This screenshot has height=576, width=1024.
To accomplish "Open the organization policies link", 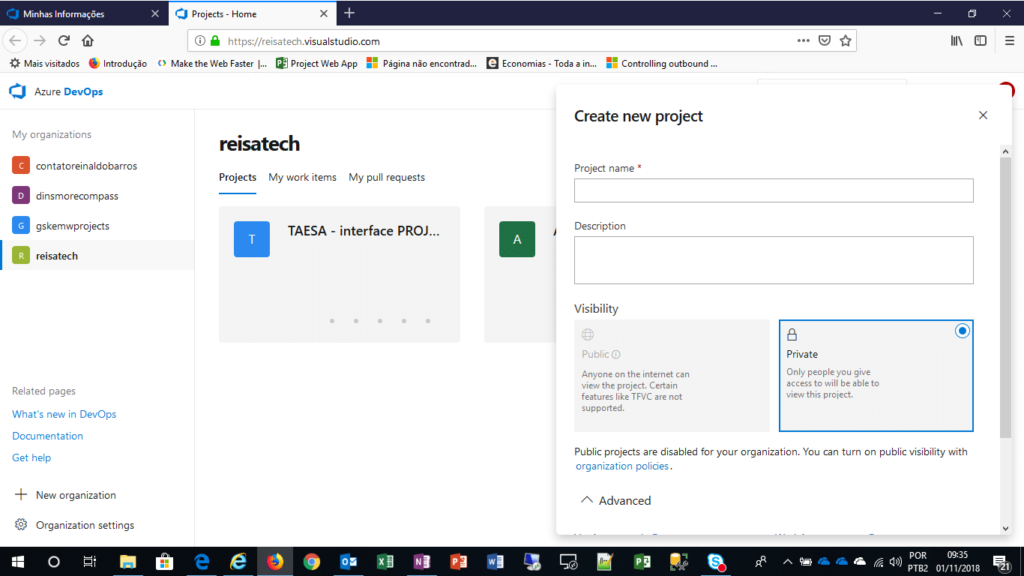I will coord(622,466).
